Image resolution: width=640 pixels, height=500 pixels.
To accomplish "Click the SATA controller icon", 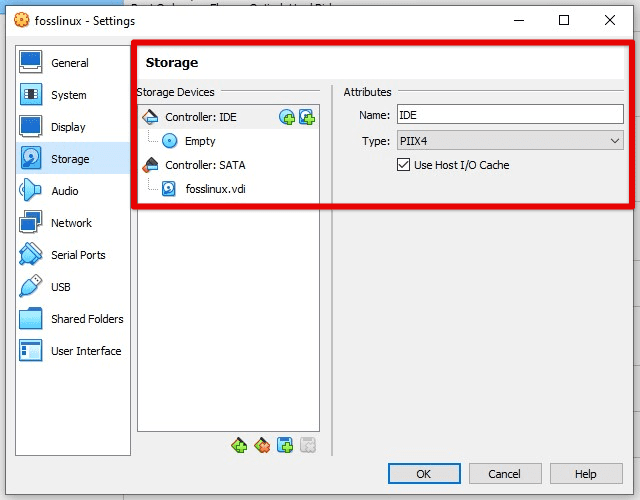I will pos(150,165).
